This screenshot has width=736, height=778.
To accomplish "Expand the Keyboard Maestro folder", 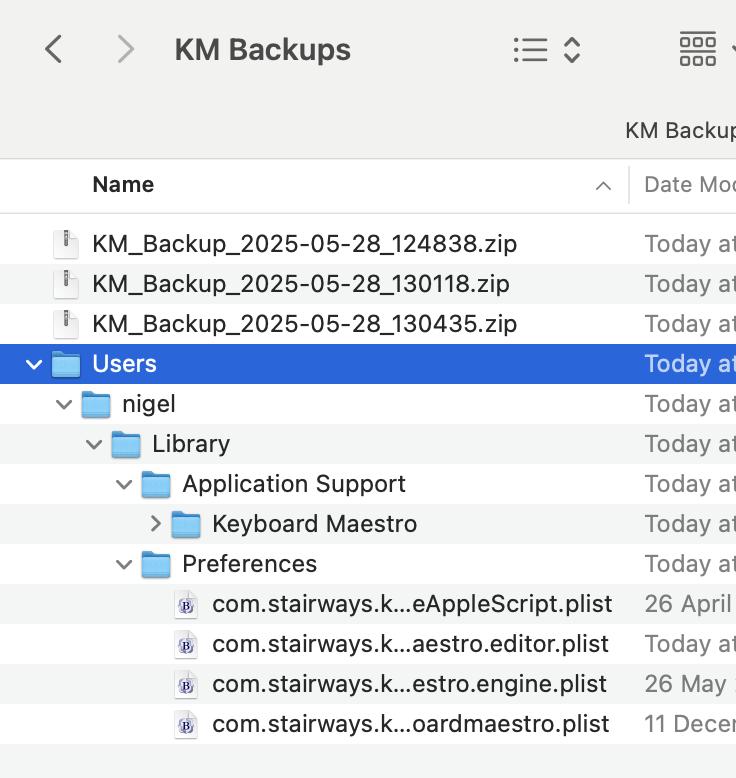I will click(x=155, y=524).
